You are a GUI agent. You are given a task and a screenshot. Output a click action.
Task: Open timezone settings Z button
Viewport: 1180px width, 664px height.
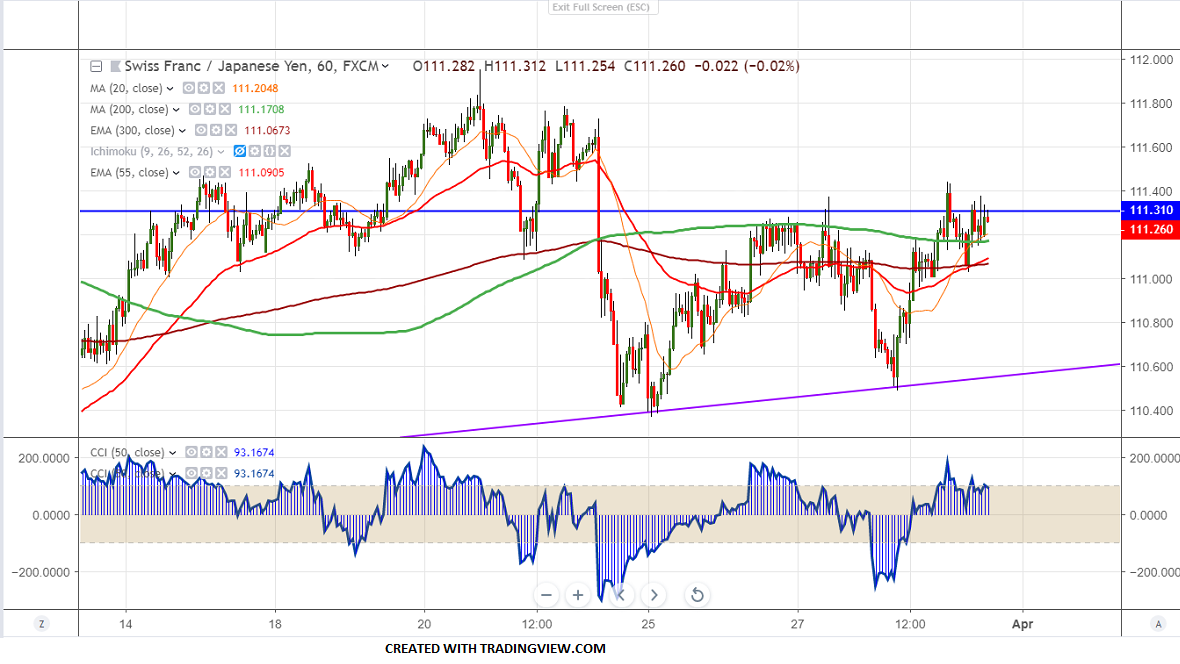point(41,623)
